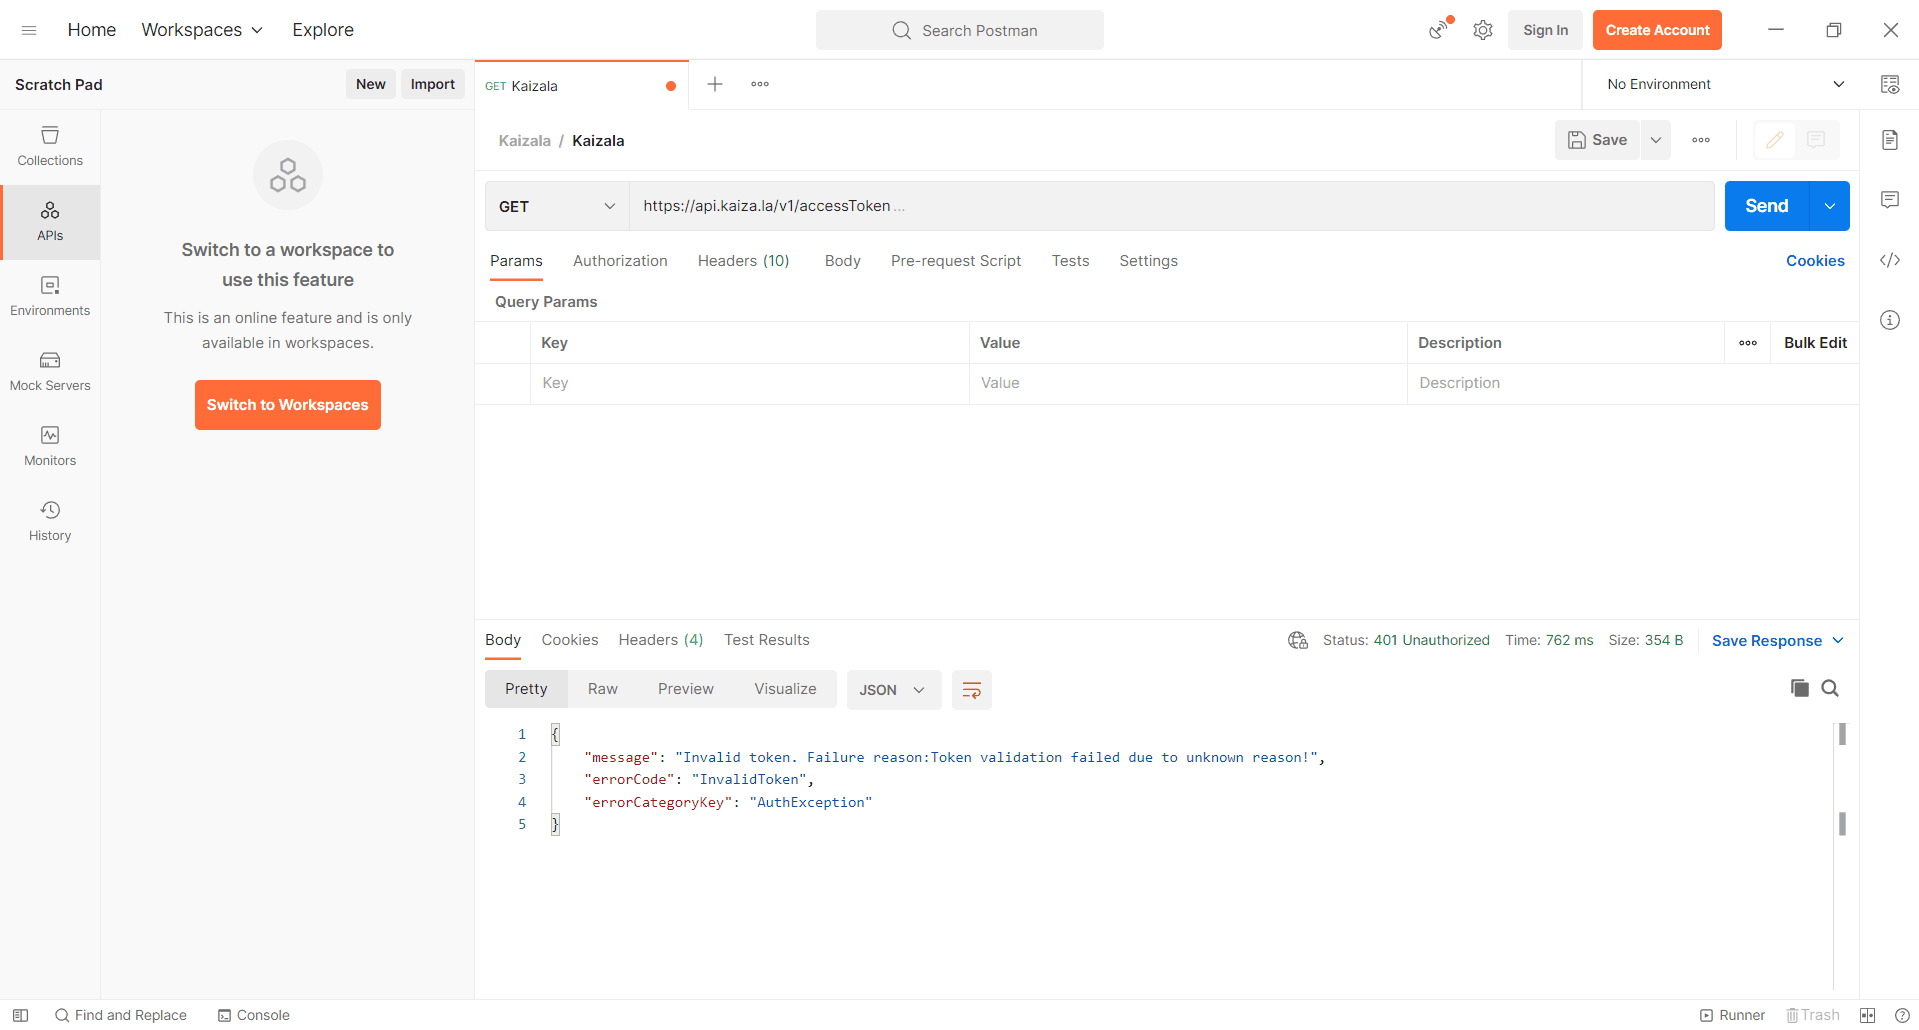The height and width of the screenshot is (1030, 1919).
Task: Click the Save button
Action: (1598, 140)
